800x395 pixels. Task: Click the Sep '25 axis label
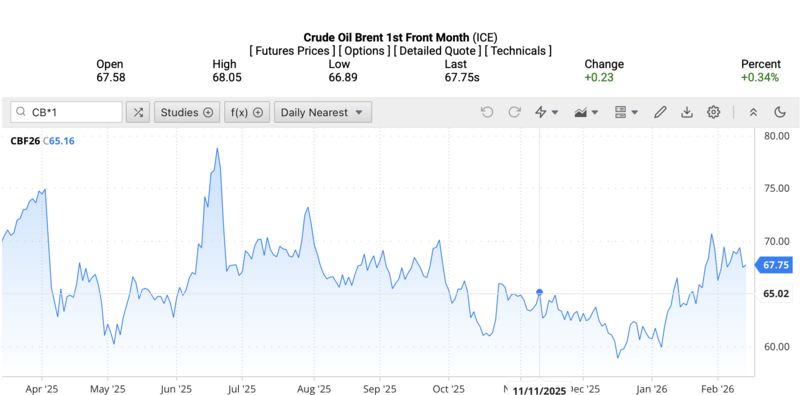click(380, 389)
